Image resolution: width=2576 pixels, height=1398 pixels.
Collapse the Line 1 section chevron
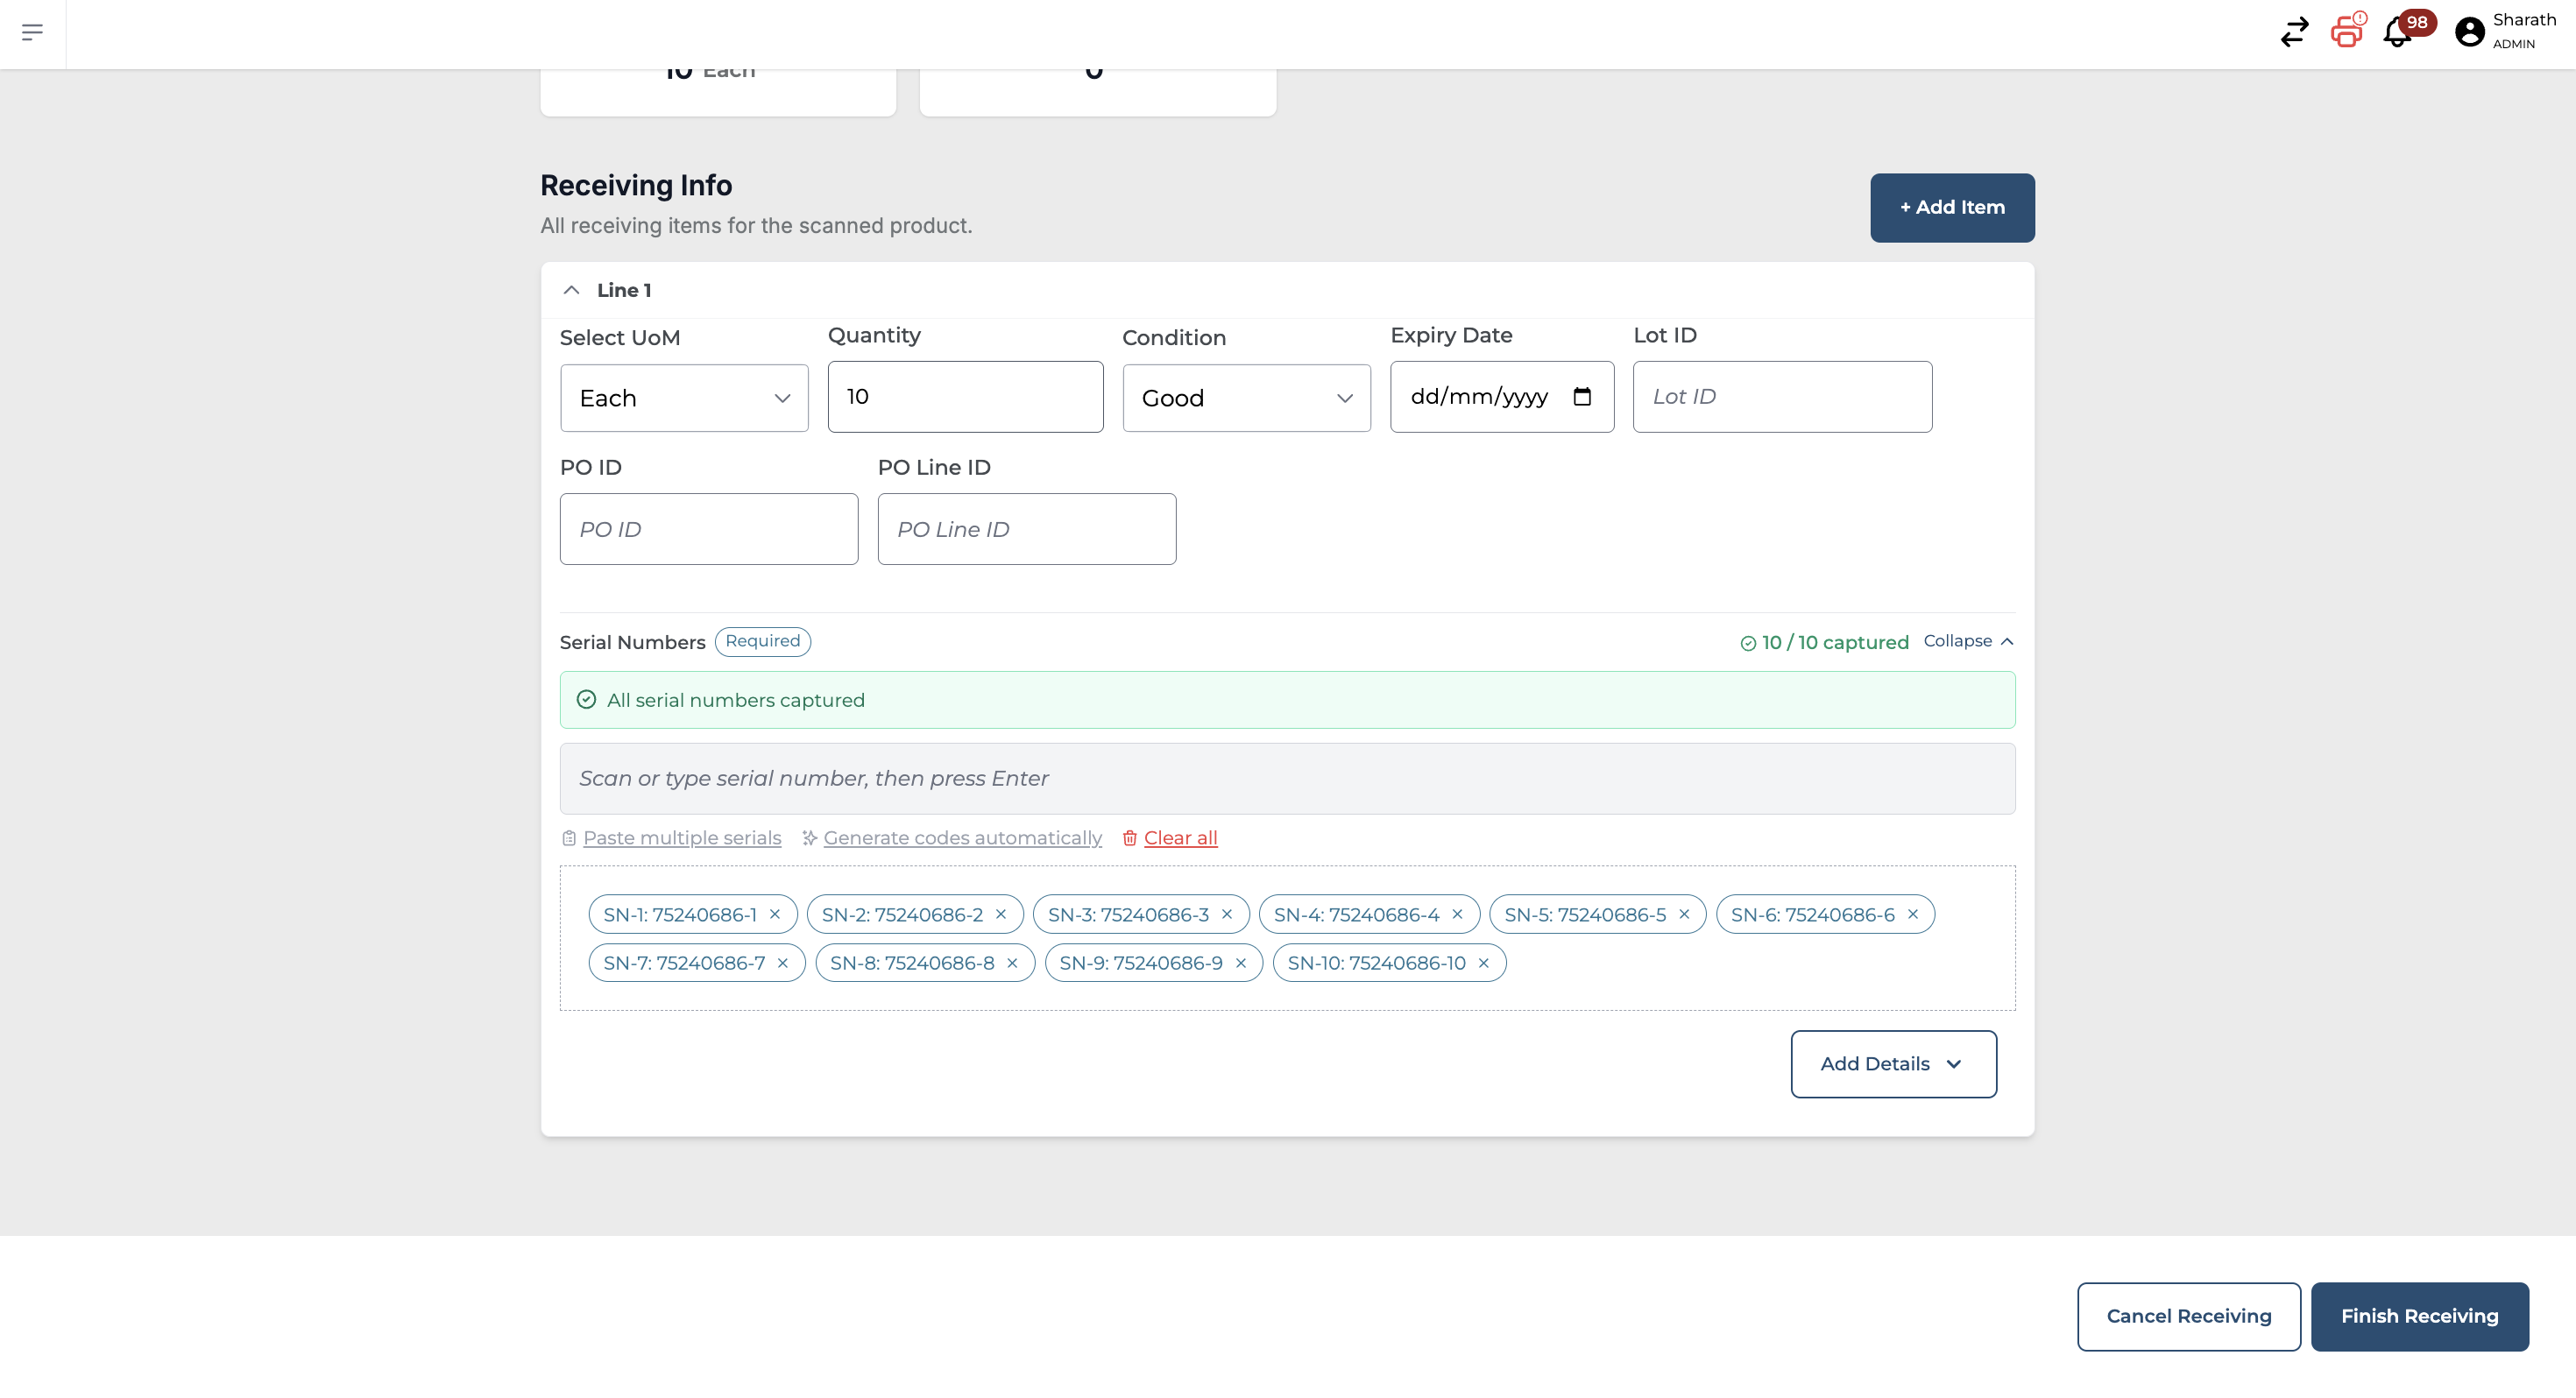(571, 290)
